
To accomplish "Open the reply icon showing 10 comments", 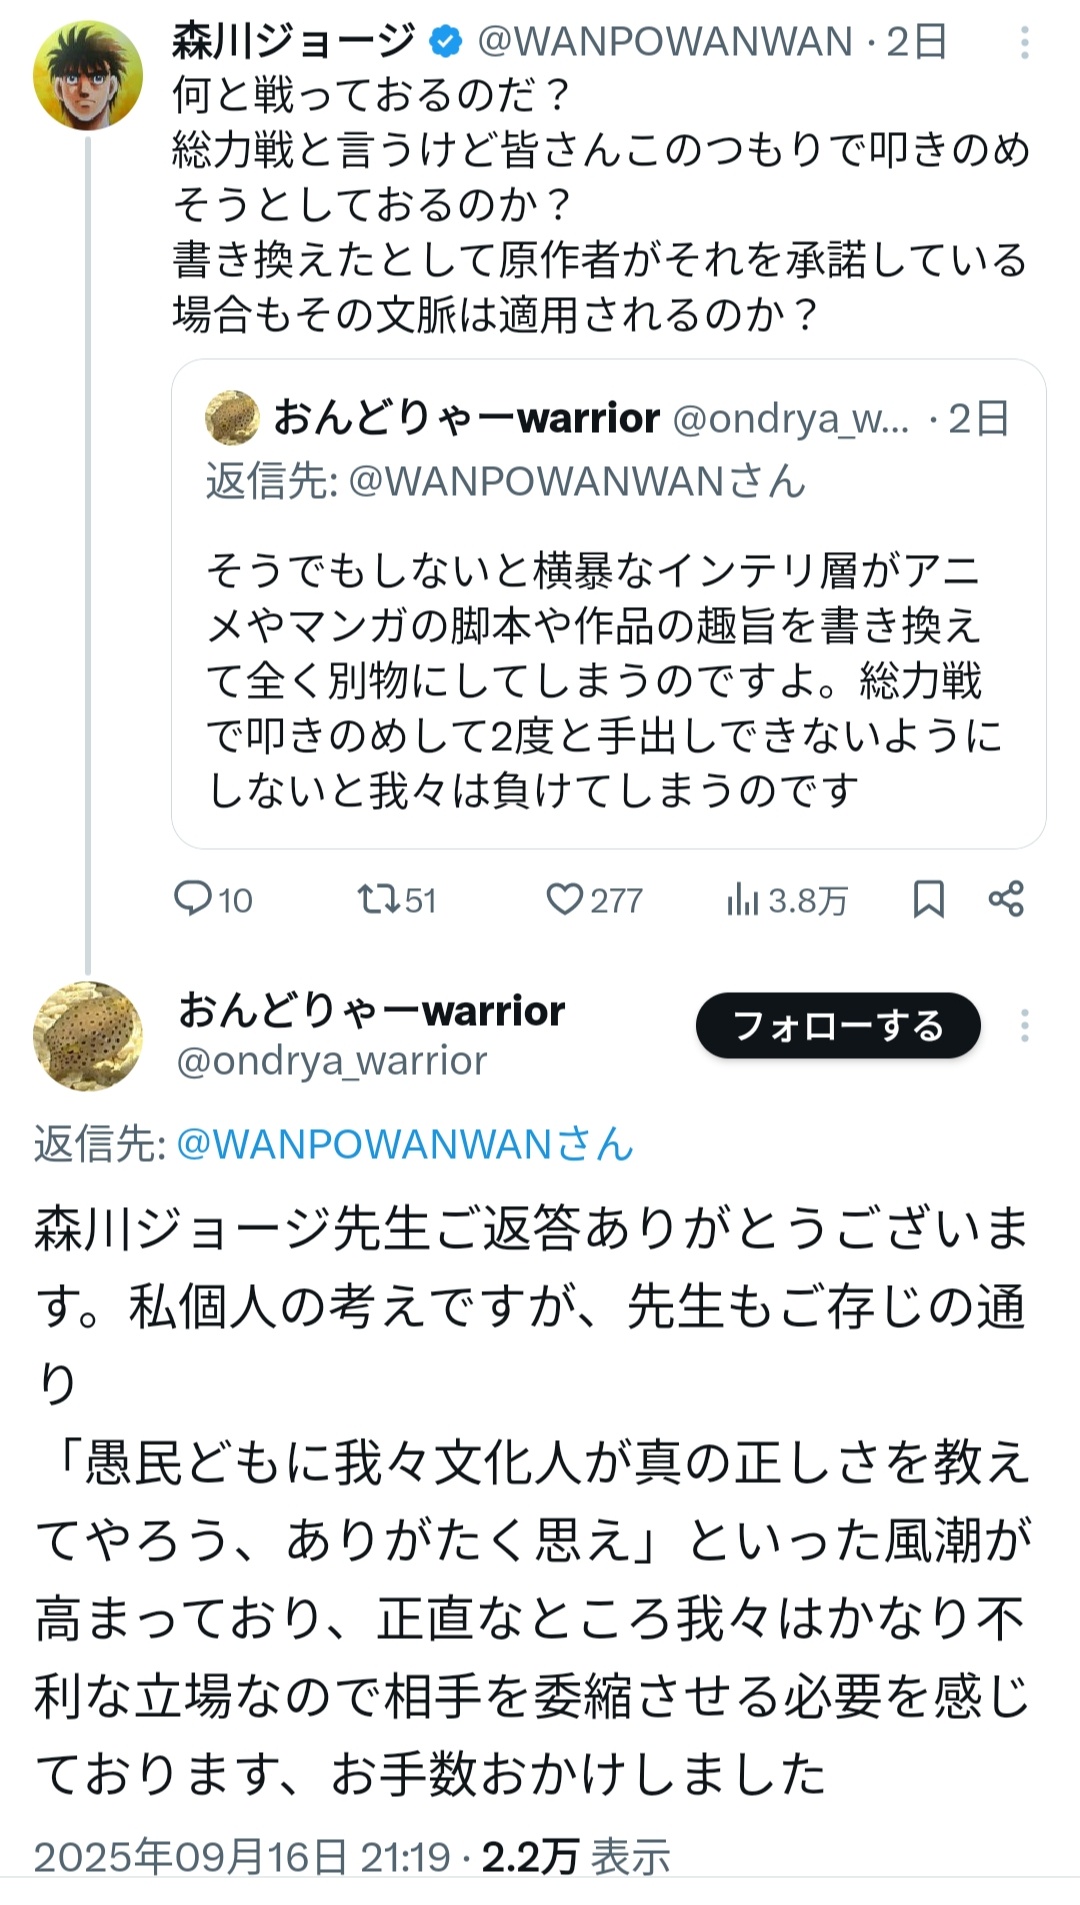I will pos(212,899).
